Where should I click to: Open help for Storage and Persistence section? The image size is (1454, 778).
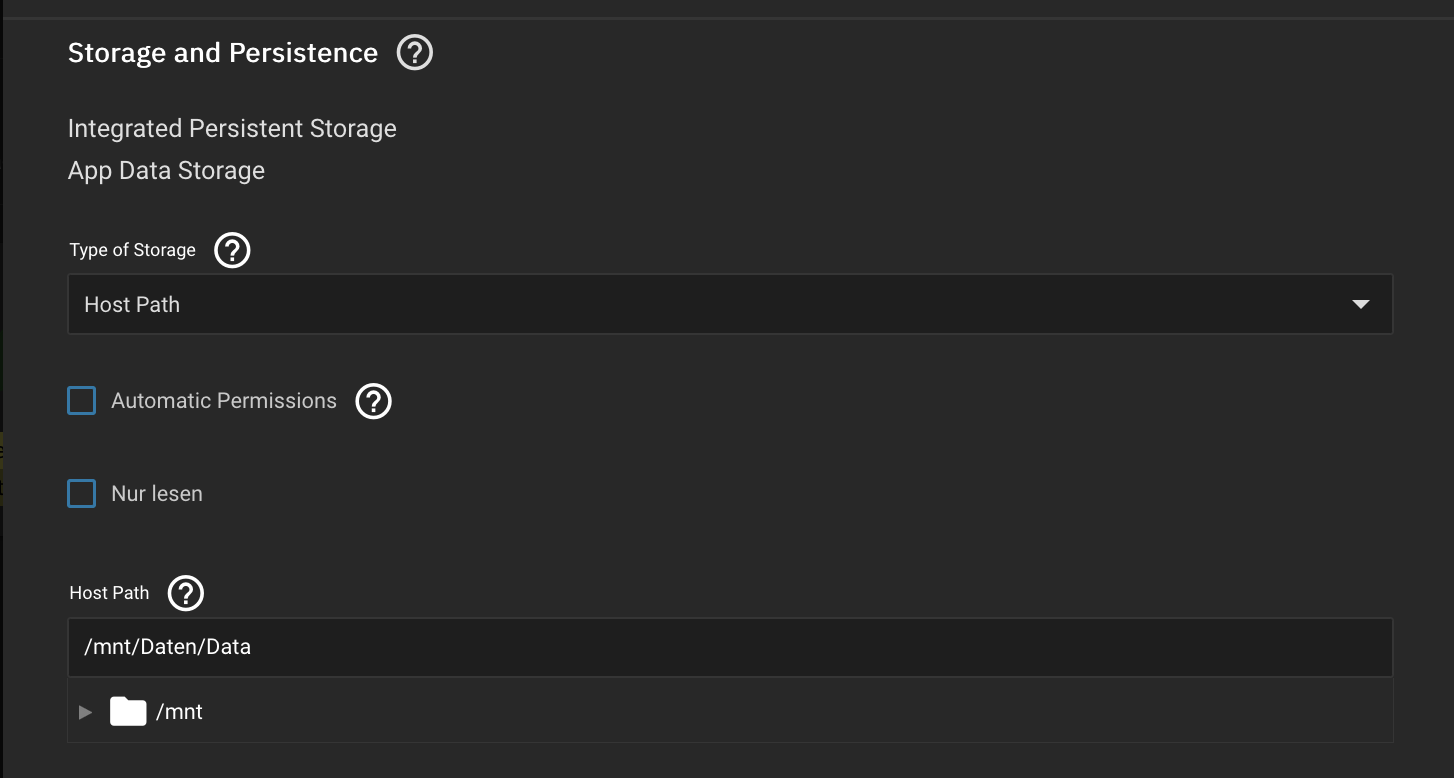pos(415,53)
